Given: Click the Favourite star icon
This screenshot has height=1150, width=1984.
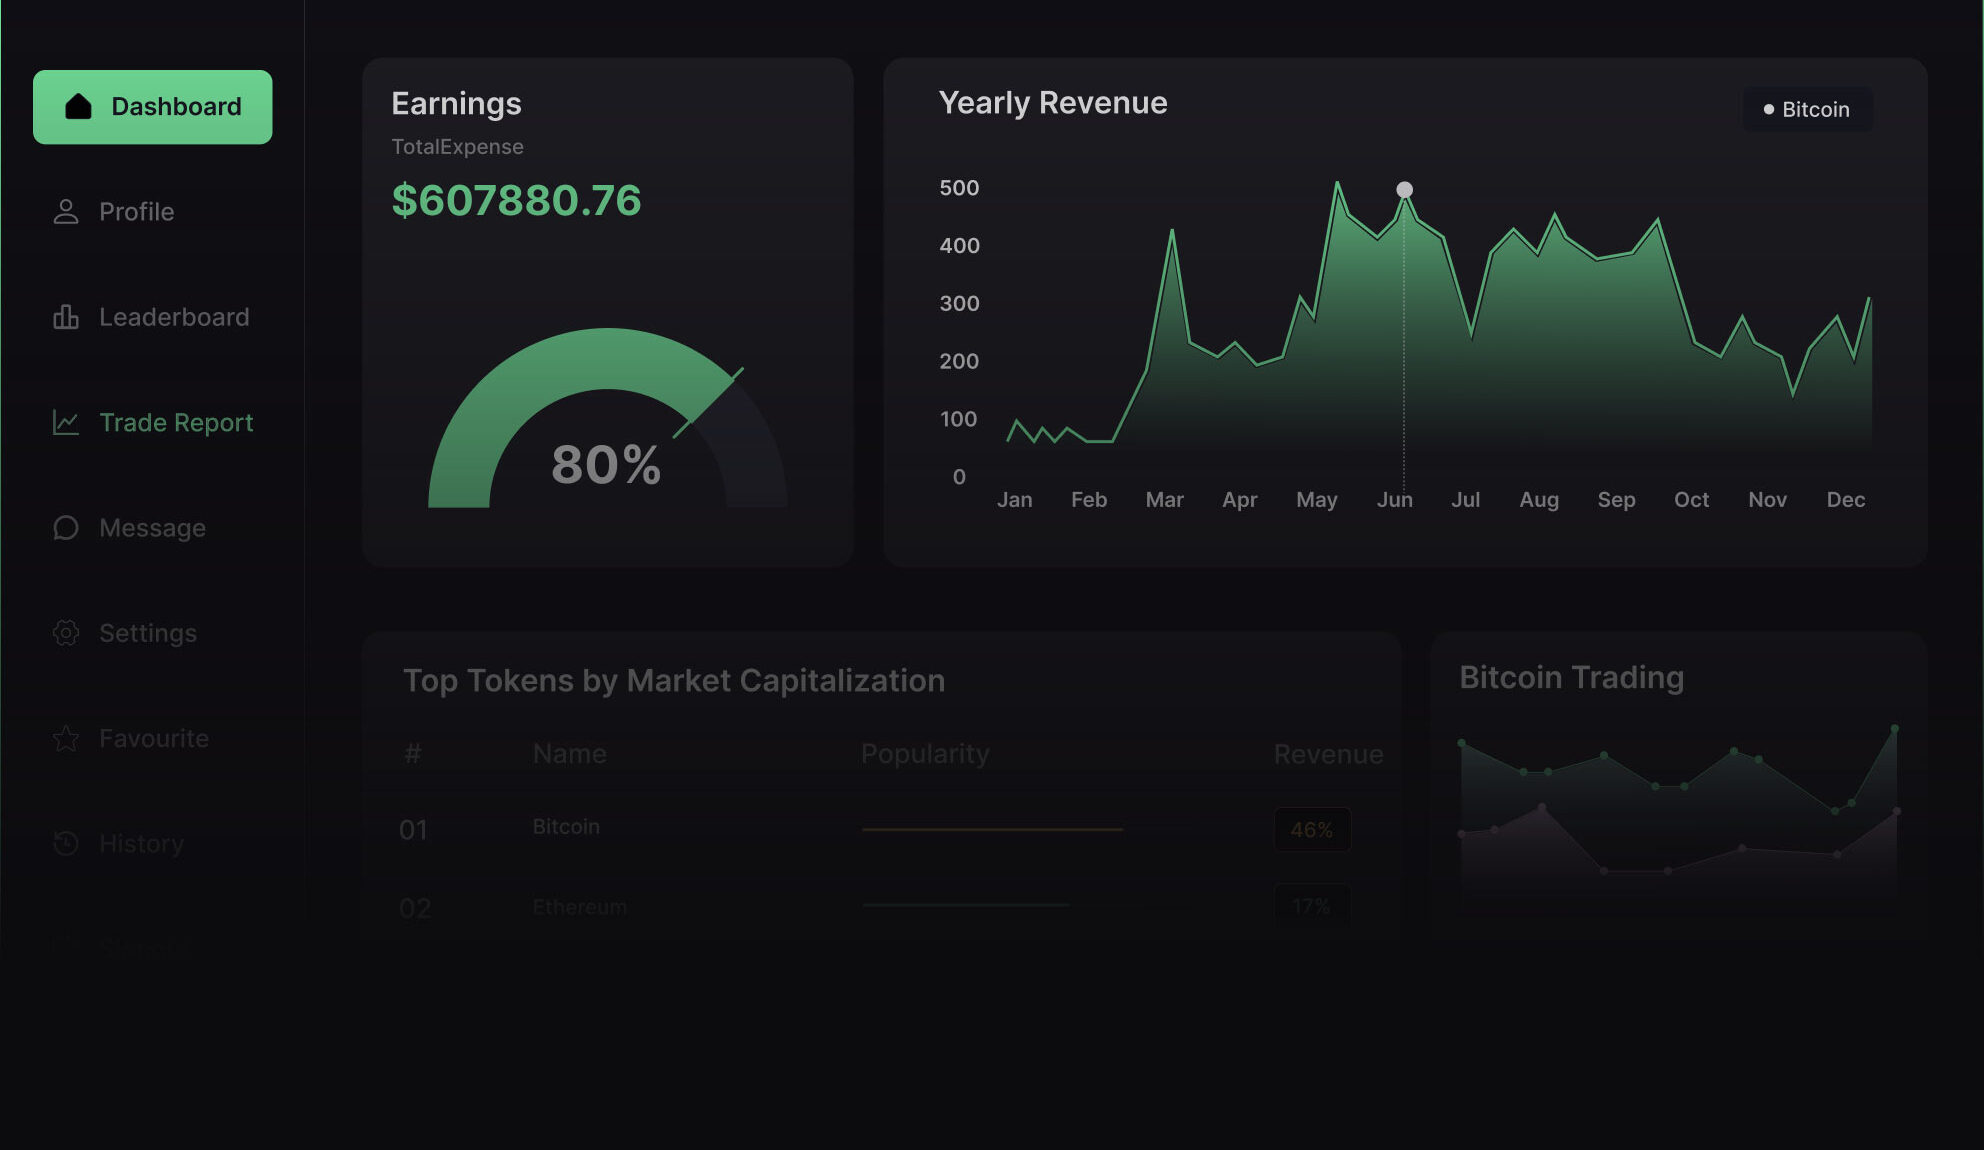Looking at the screenshot, I should click(66, 739).
